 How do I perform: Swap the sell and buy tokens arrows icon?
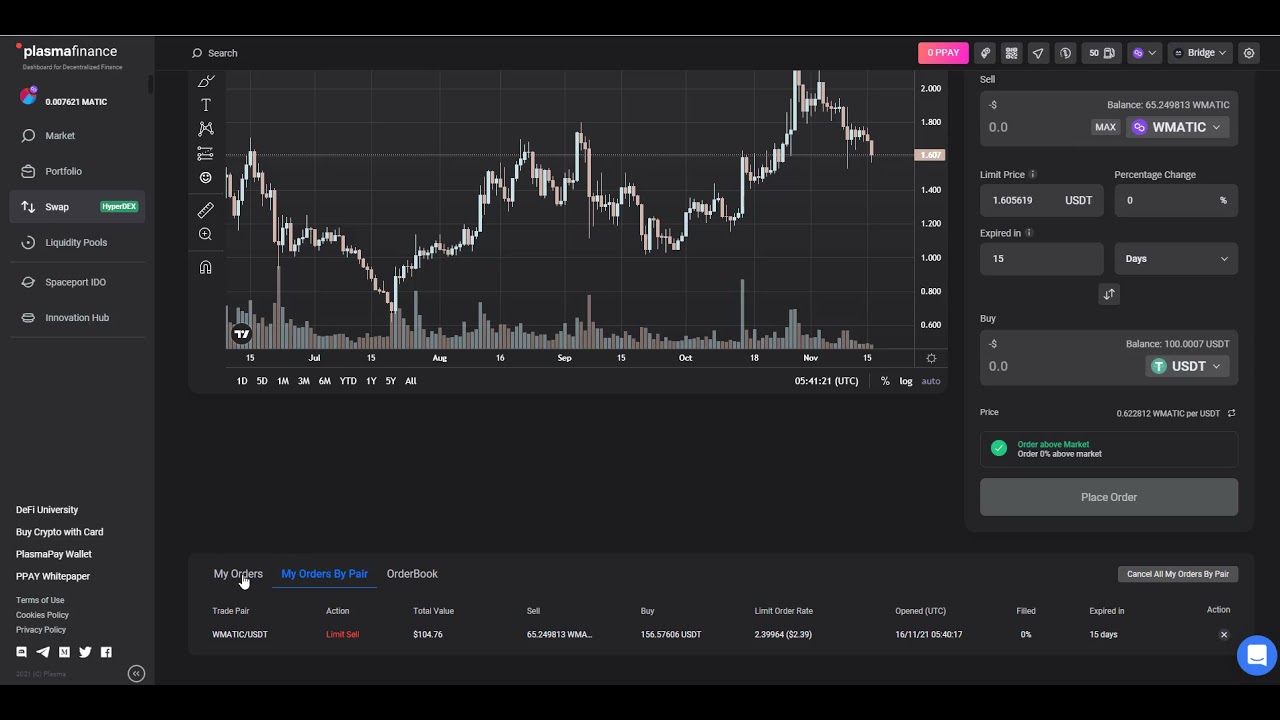1109,294
